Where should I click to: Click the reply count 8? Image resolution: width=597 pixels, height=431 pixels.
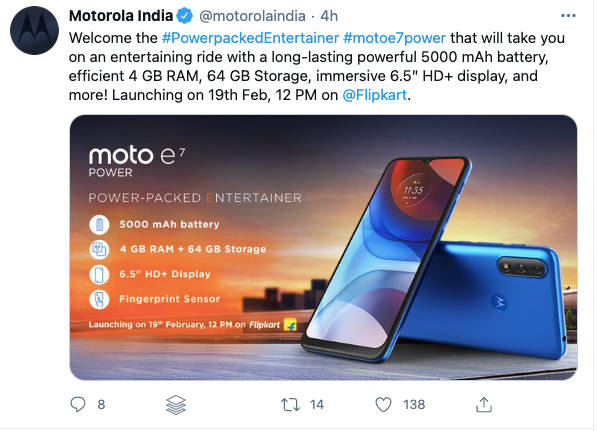101,405
